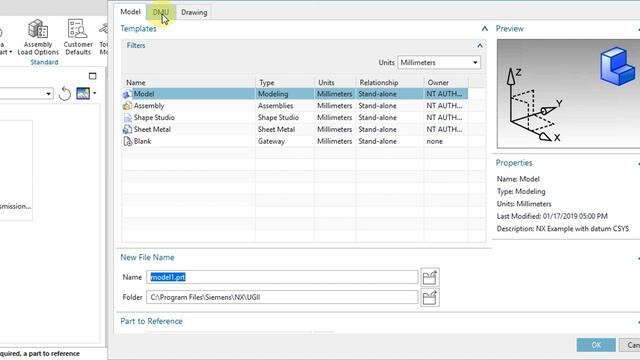The image size is (640, 360).
Task: Switch to the Model tab
Action: pyautogui.click(x=130, y=12)
